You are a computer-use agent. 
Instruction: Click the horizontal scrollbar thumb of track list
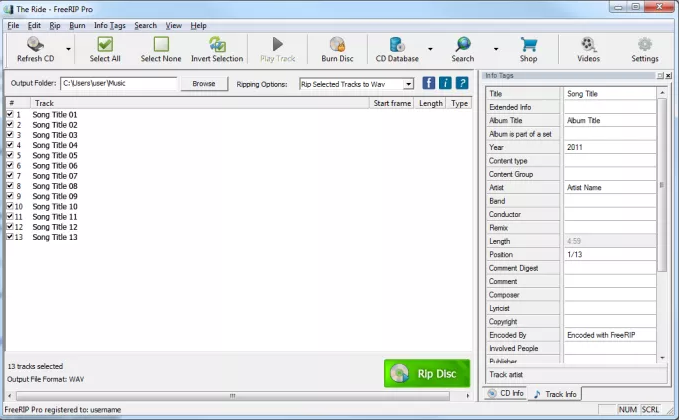(233, 396)
